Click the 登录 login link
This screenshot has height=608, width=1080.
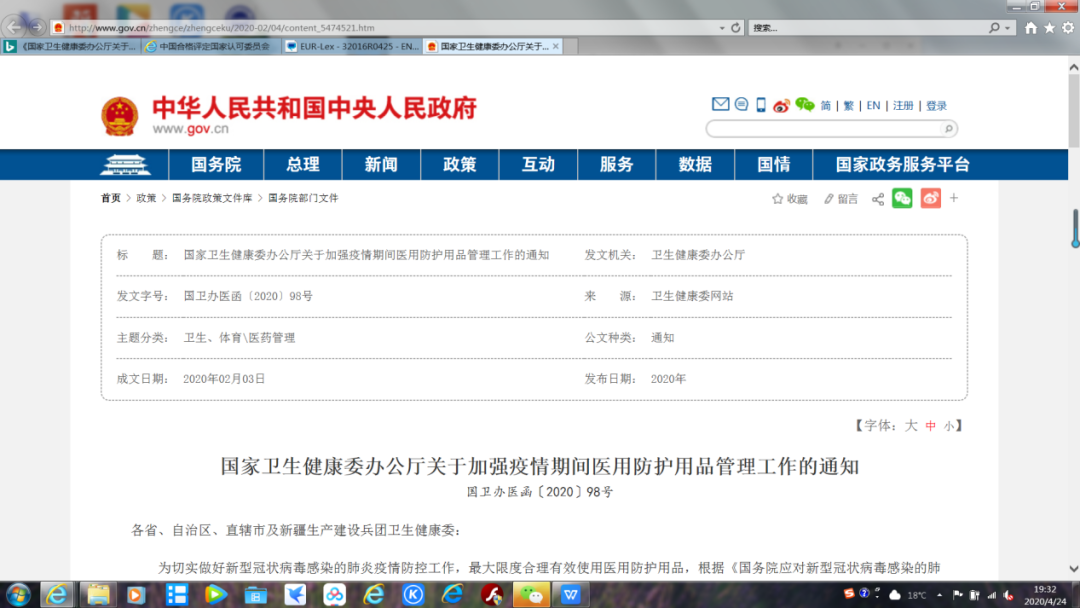pyautogui.click(x=934, y=104)
